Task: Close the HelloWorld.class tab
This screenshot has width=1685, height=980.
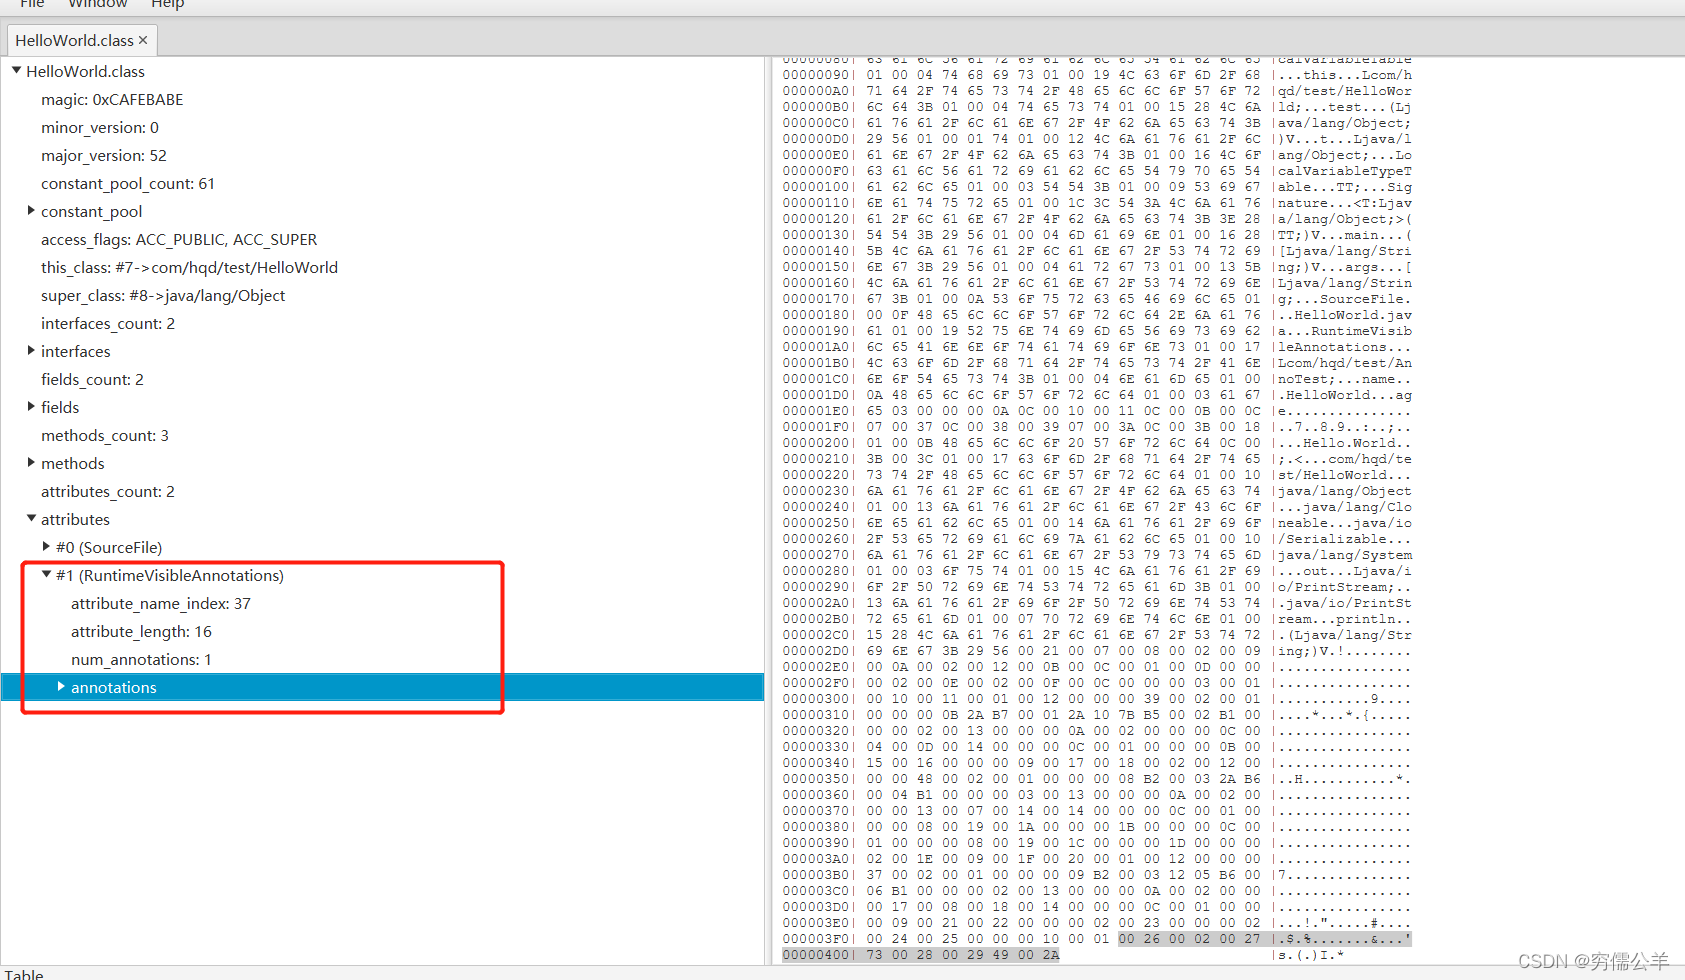Action: click(x=143, y=40)
